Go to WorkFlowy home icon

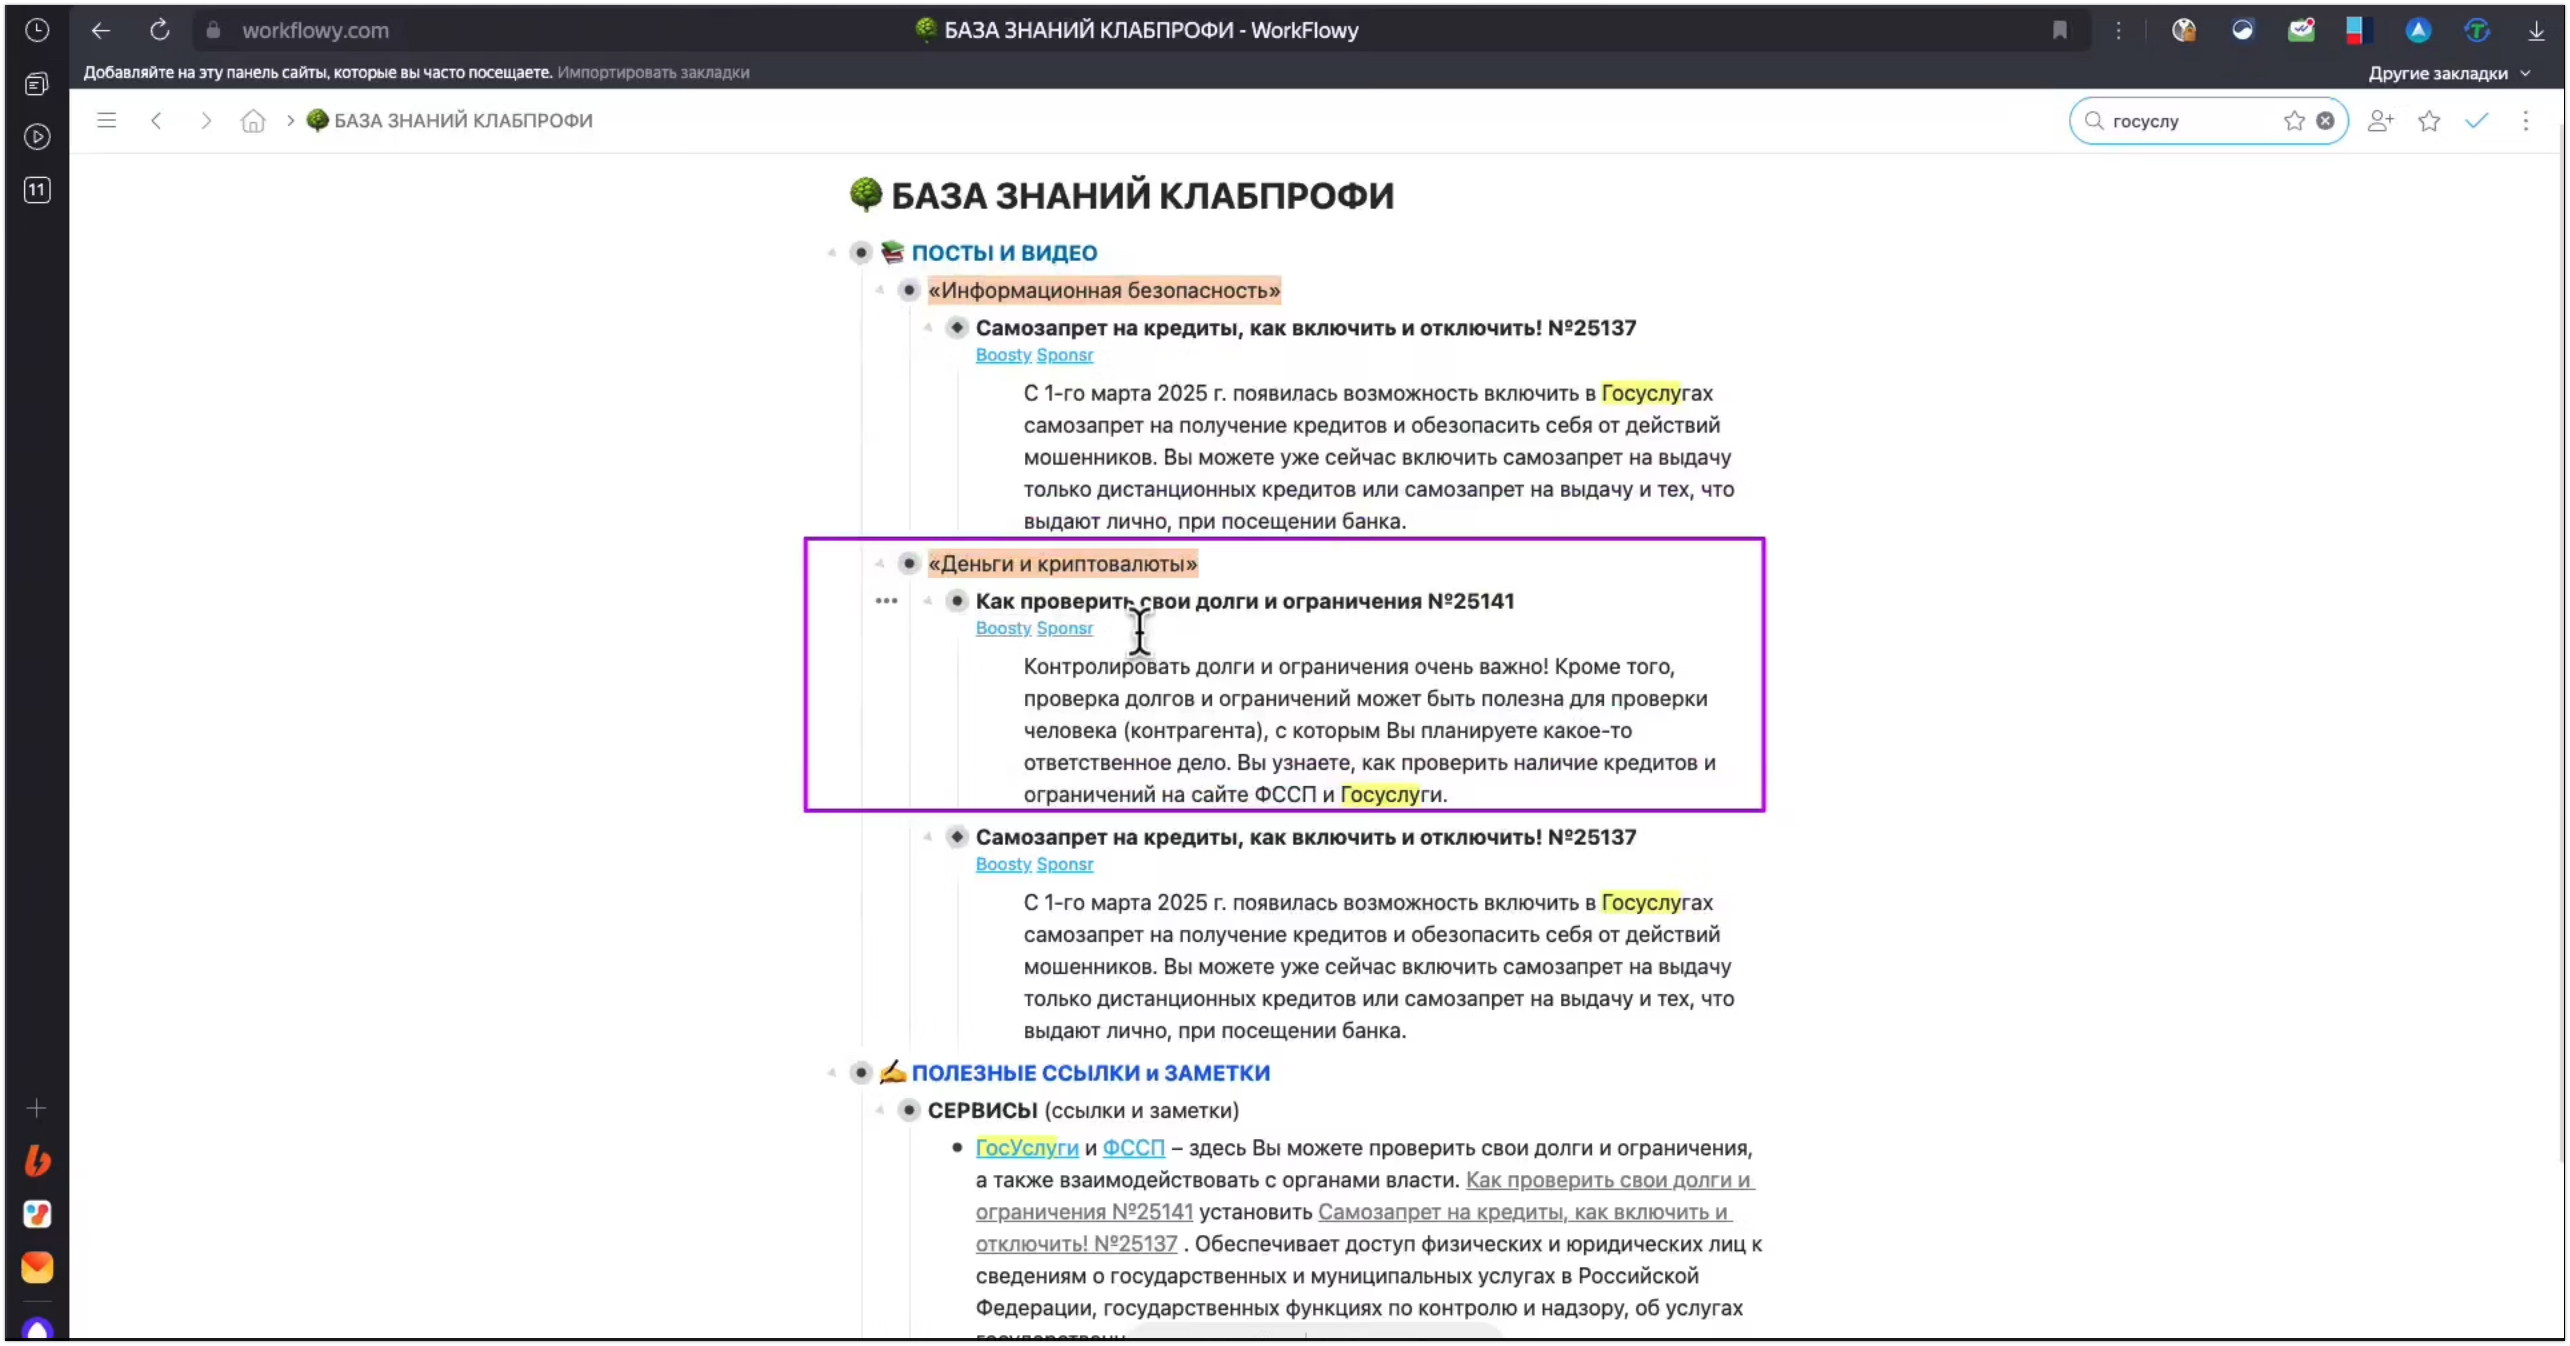(253, 120)
